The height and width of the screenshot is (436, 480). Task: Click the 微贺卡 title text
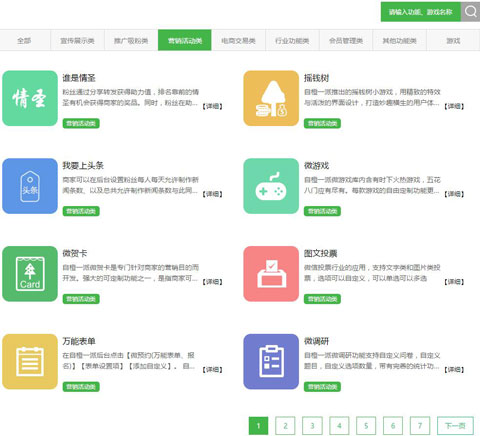[75, 253]
